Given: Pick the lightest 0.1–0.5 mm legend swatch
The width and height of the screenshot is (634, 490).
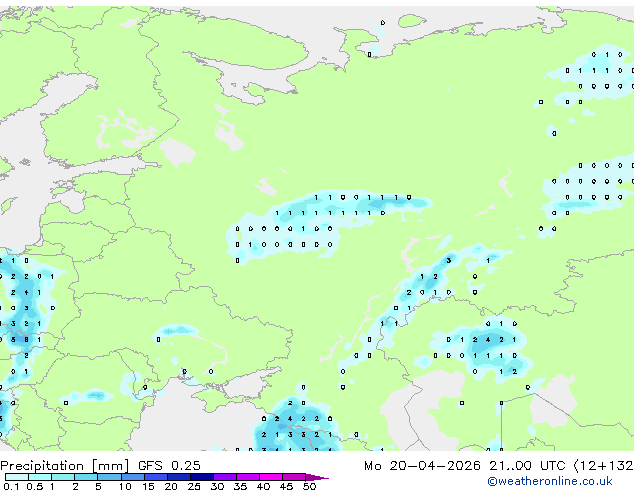Looking at the screenshot, I should 17,477.
